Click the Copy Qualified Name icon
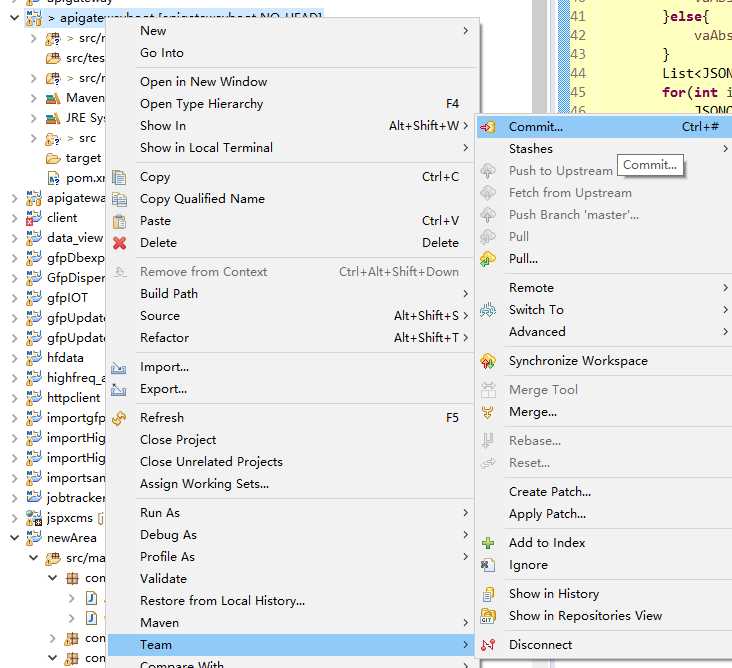 tap(119, 199)
